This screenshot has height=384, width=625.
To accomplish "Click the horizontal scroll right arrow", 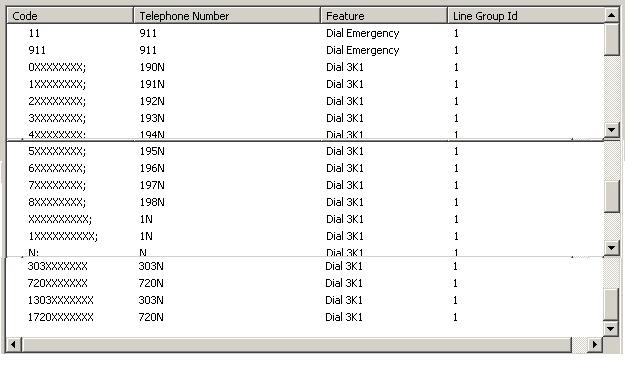I will pyautogui.click(x=595, y=345).
